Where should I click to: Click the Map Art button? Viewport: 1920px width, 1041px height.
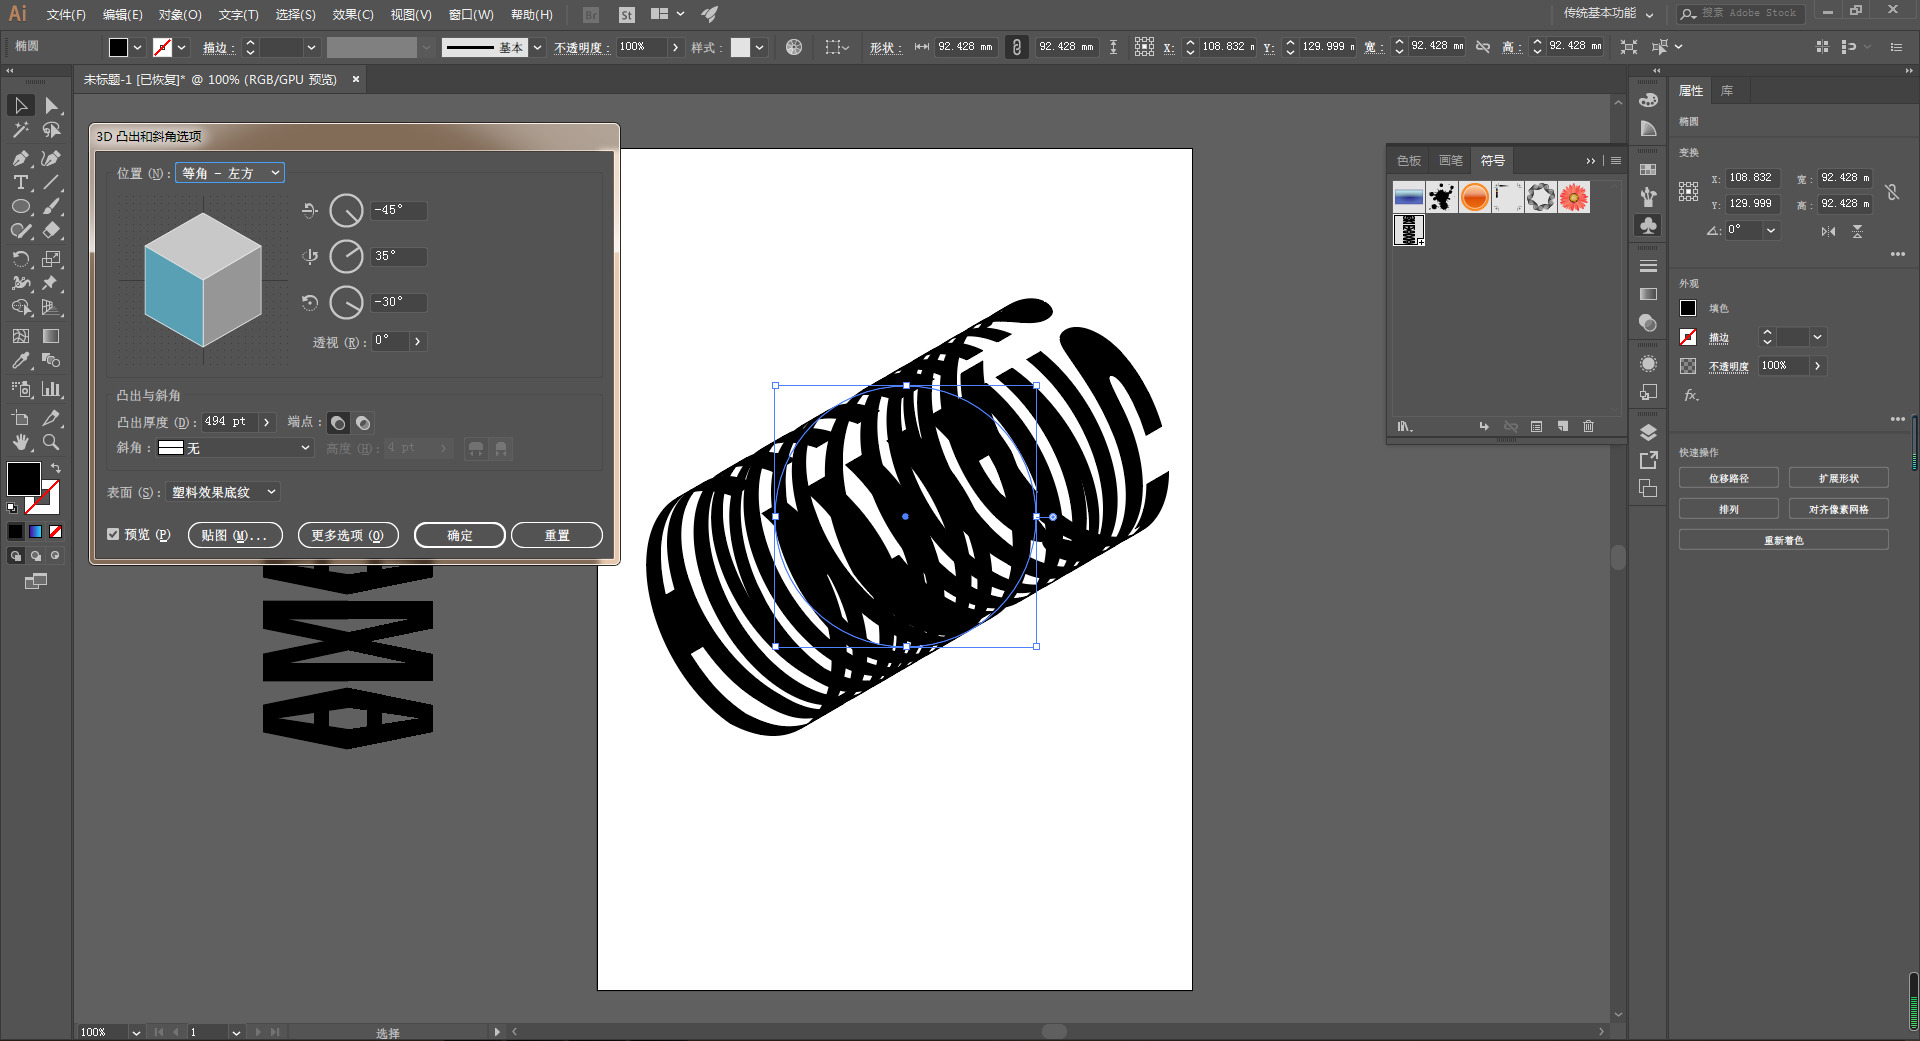click(x=235, y=536)
